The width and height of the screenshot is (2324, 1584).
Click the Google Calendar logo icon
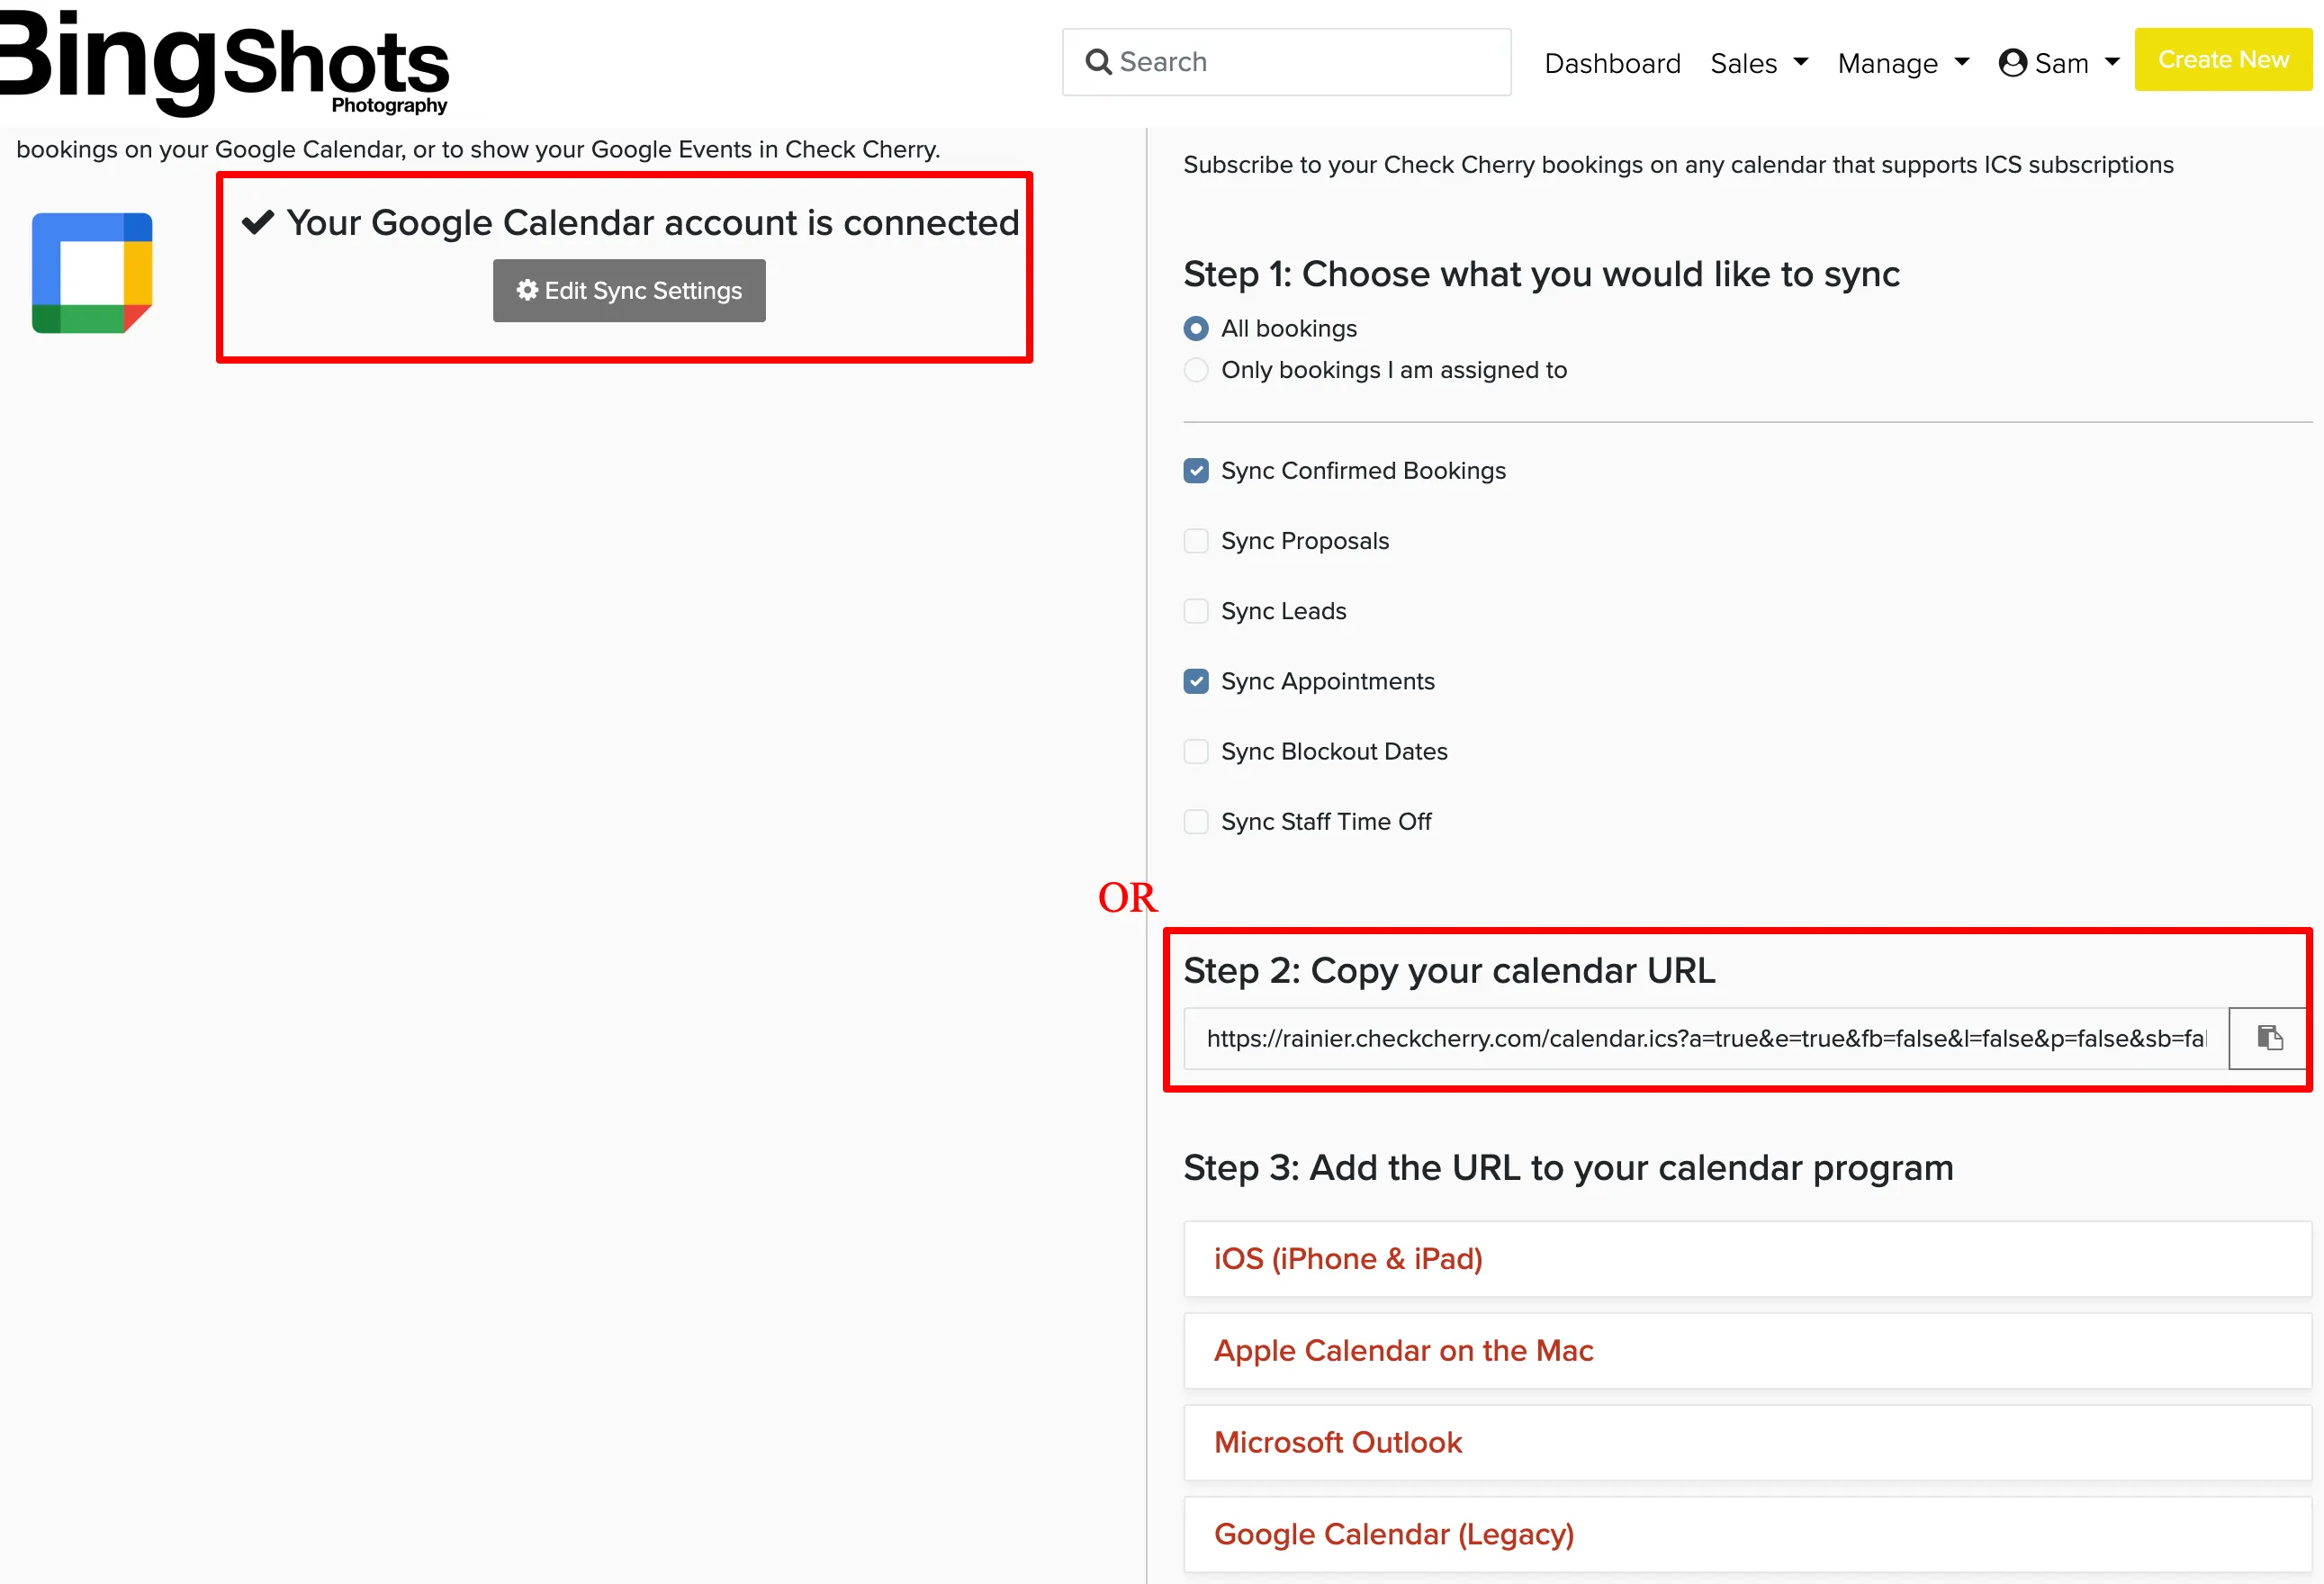click(92, 272)
